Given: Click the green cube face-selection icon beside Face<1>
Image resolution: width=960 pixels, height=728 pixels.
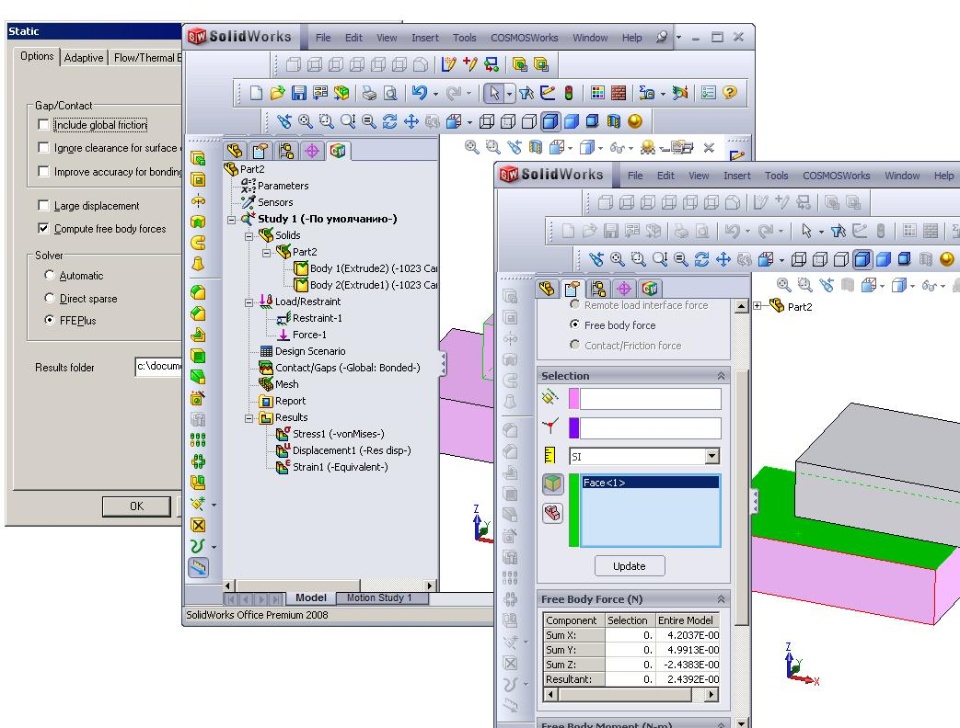Looking at the screenshot, I should (x=553, y=483).
